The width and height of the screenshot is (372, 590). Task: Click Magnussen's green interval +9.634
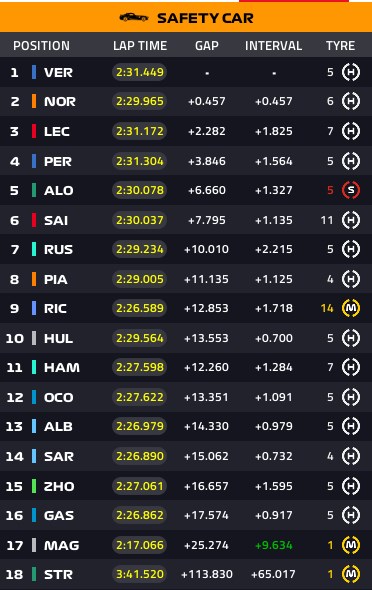pyautogui.click(x=274, y=545)
